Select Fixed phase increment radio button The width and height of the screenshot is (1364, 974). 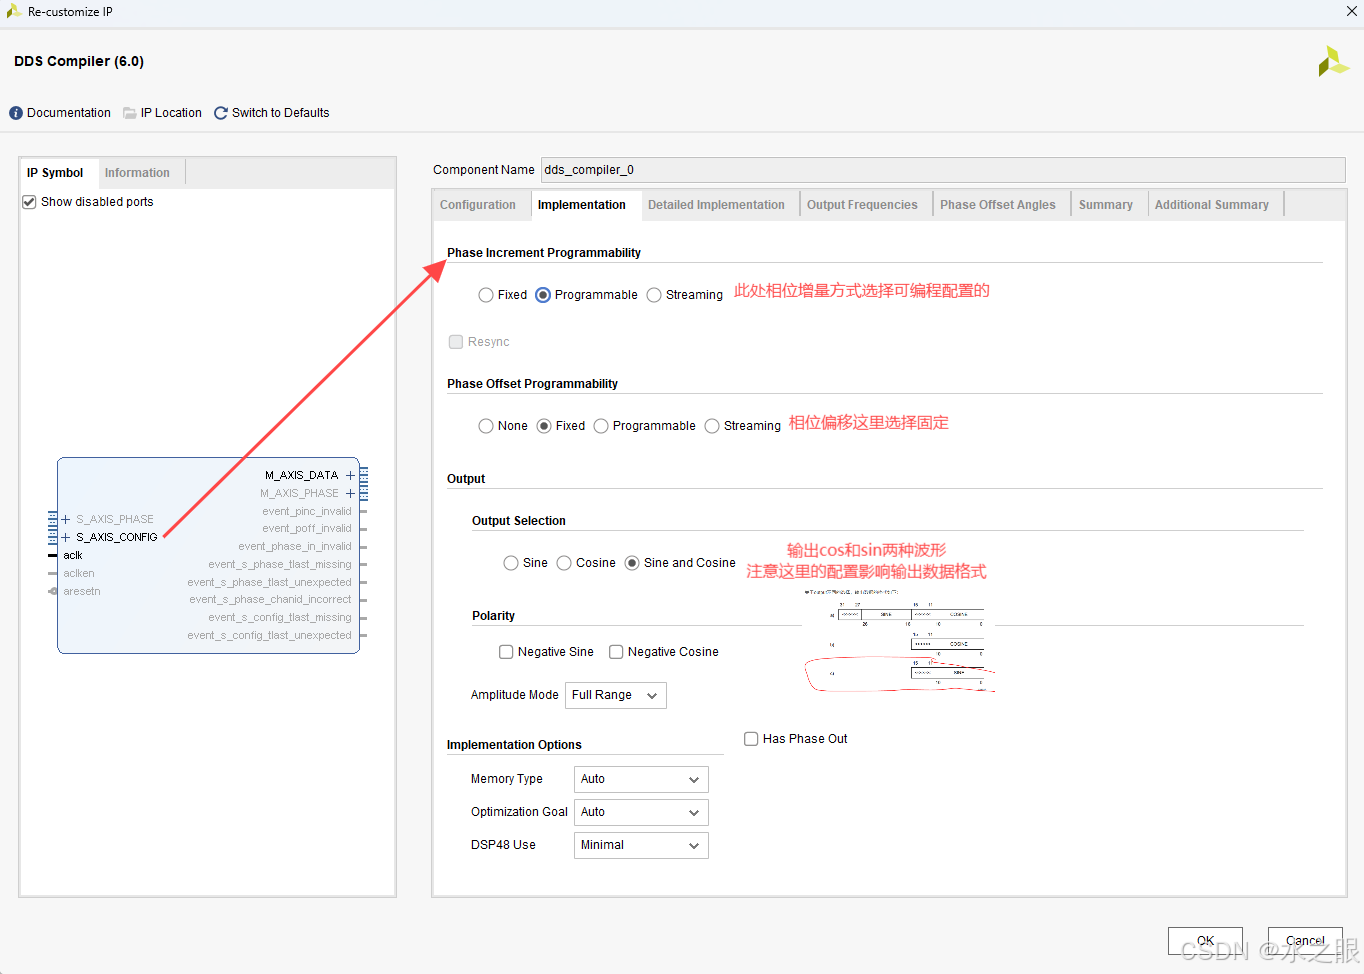coord(486,295)
